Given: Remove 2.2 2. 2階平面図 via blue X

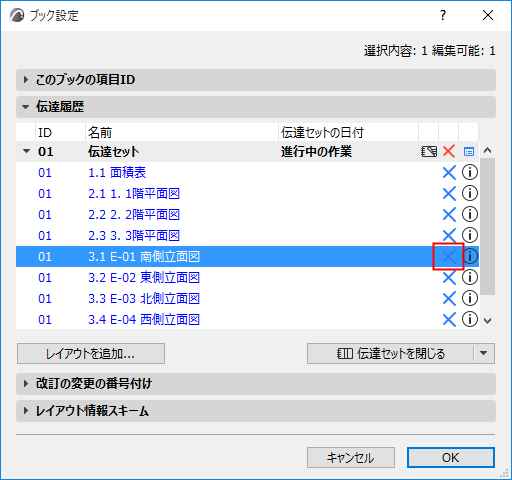Looking at the screenshot, I should [x=449, y=215].
